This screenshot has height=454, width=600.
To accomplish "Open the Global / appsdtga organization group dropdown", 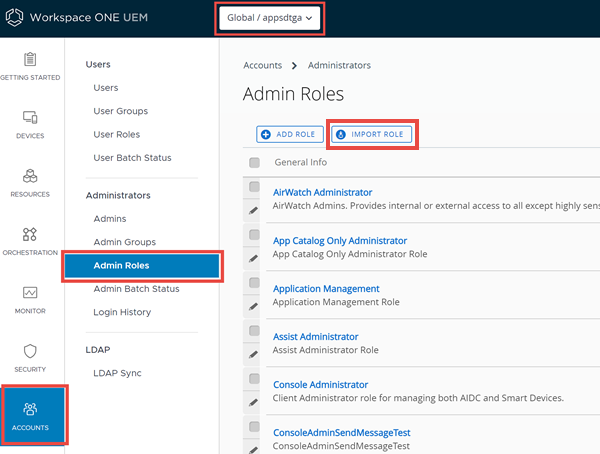I will tap(269, 18).
